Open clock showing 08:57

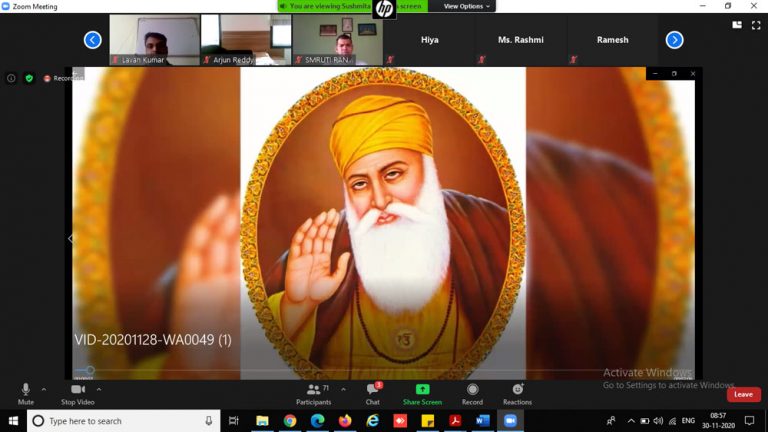tap(719, 421)
